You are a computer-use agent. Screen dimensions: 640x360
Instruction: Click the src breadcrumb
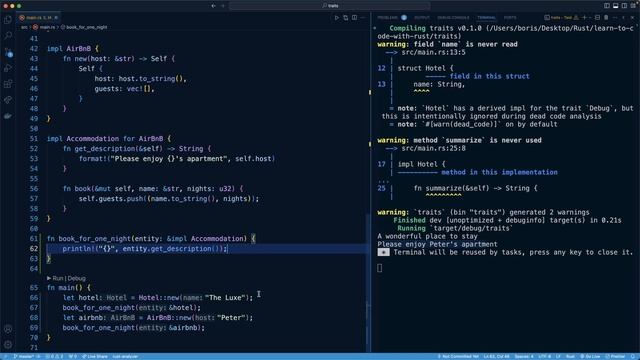click(24, 27)
